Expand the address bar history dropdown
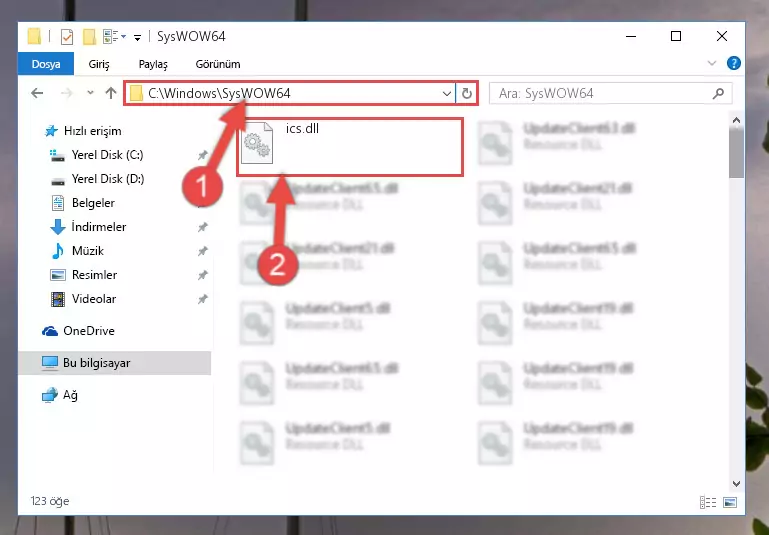The width and height of the screenshot is (769, 535). [x=446, y=93]
